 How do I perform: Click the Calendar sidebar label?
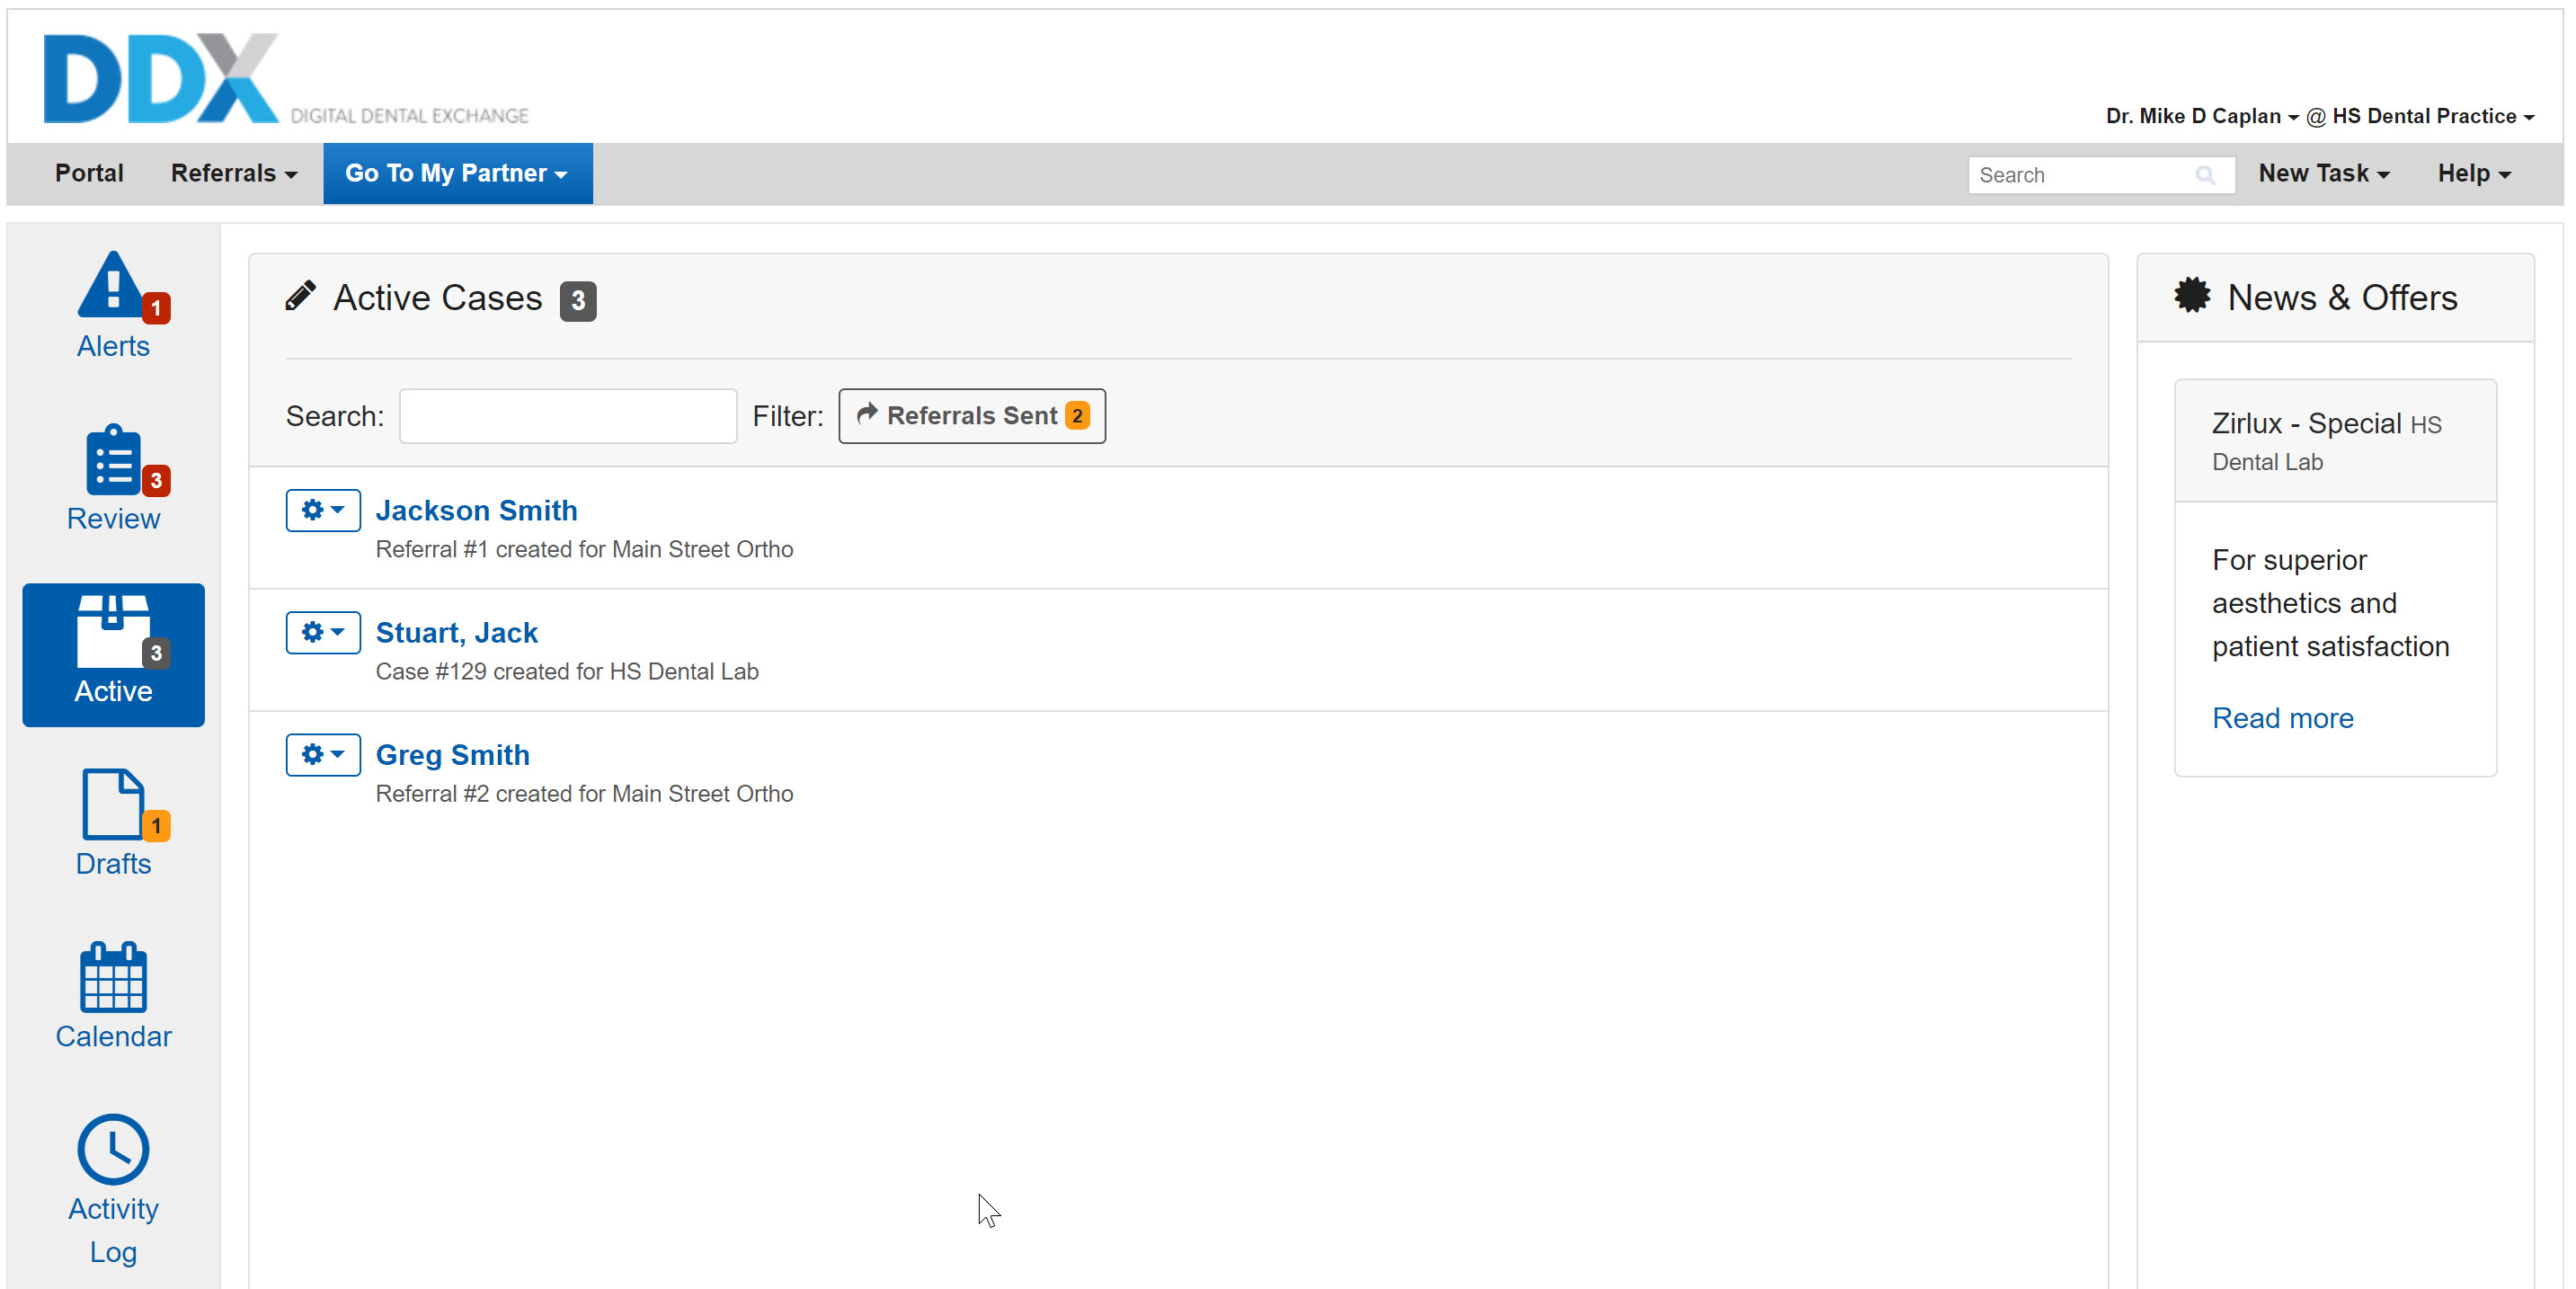coord(113,1036)
